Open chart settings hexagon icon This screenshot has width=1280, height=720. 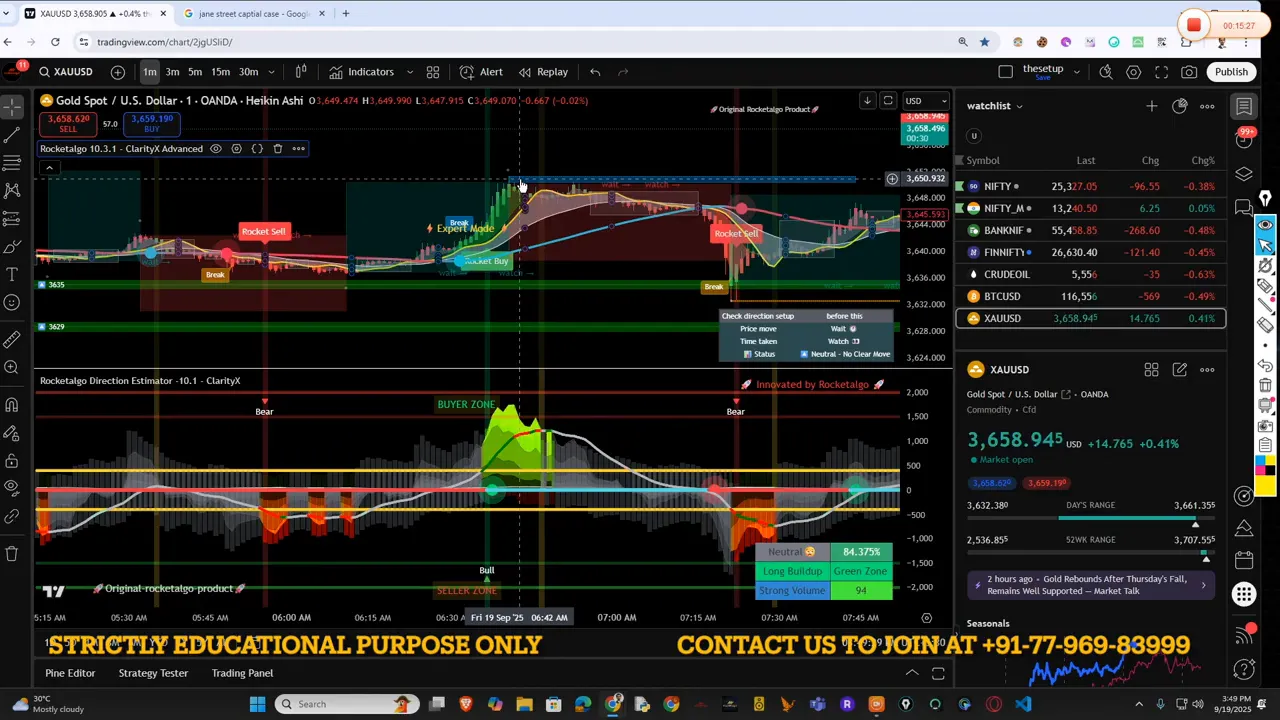click(1133, 72)
